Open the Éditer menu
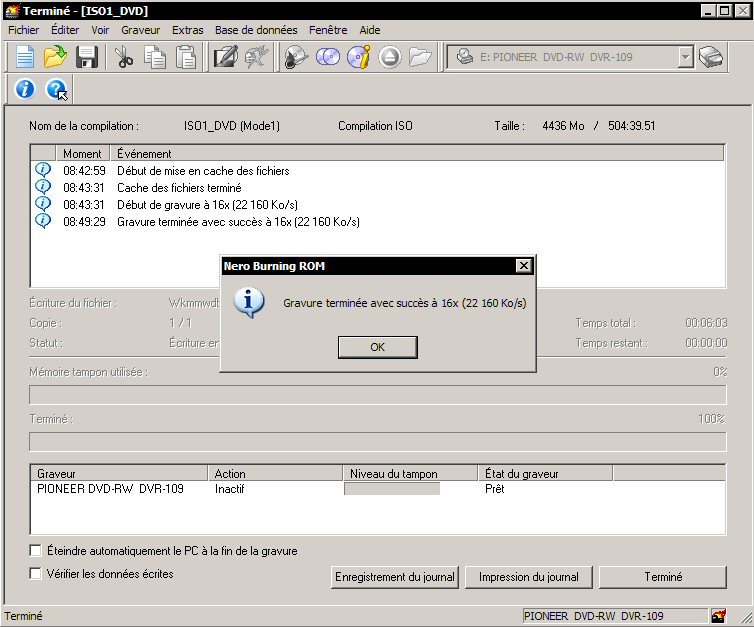 (65, 30)
